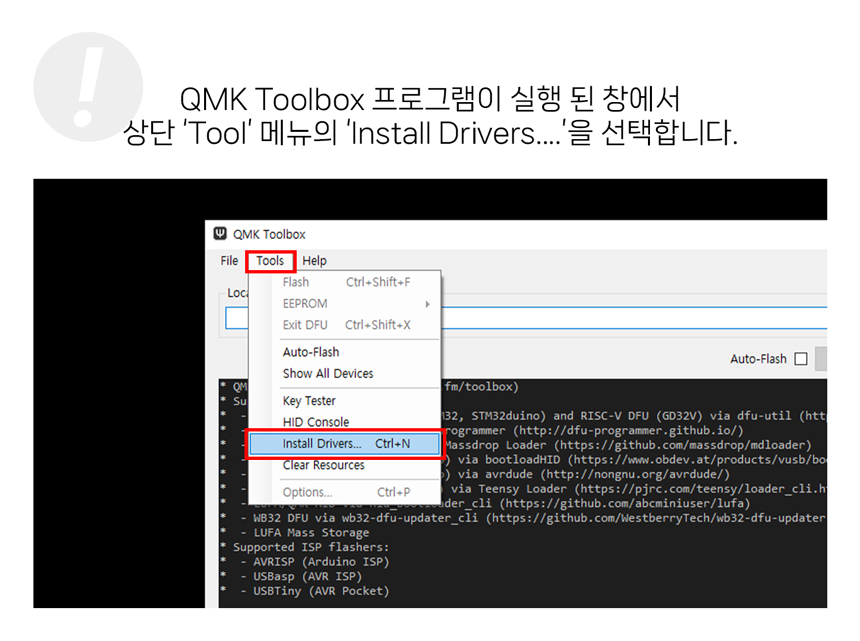The image size is (860, 641).
Task: Enable the Auto-Flash checkbox
Action: (x=801, y=359)
